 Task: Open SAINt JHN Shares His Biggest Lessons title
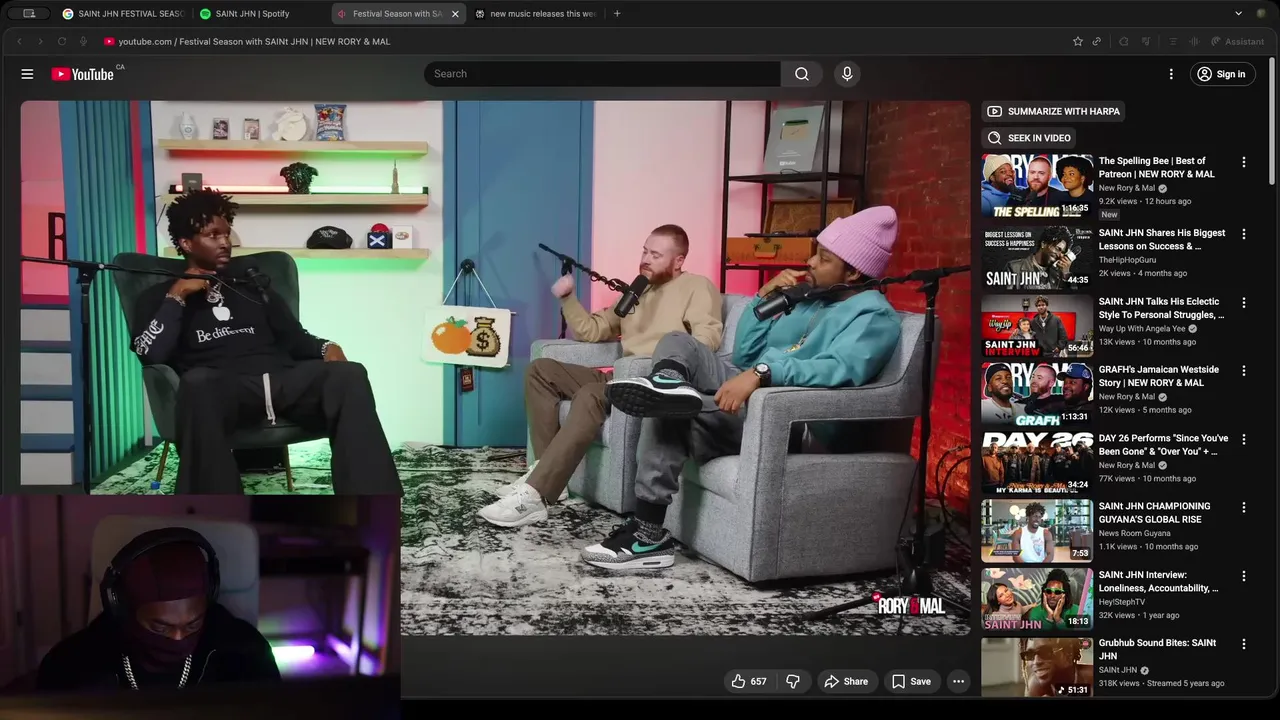coord(1162,239)
